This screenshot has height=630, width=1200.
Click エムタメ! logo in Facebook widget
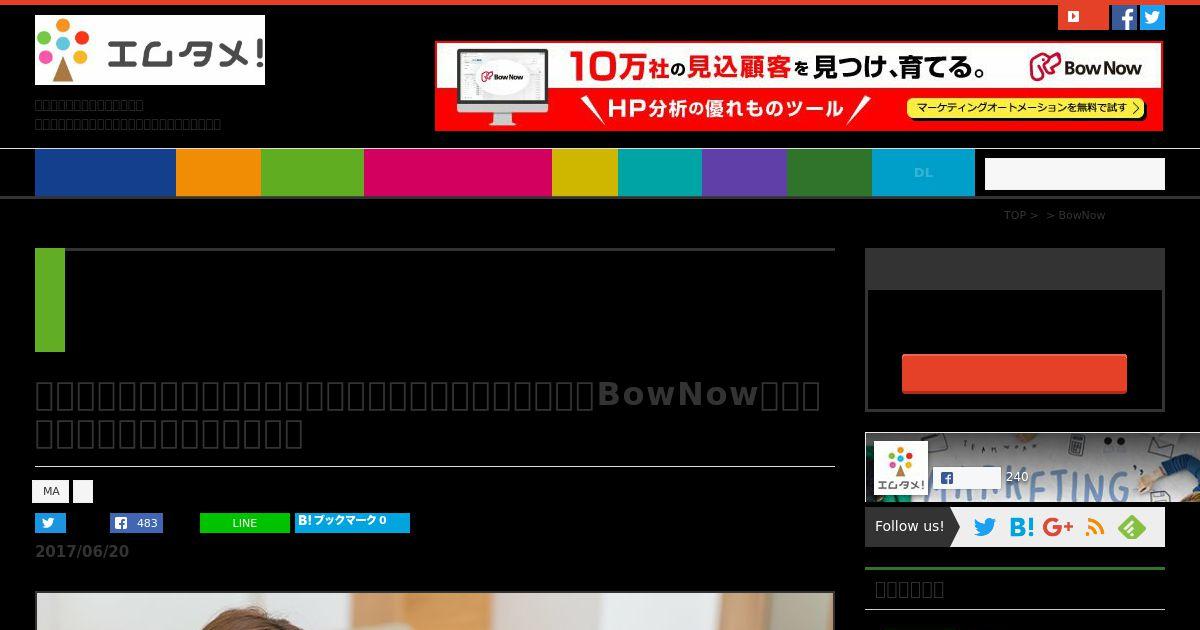[900, 468]
